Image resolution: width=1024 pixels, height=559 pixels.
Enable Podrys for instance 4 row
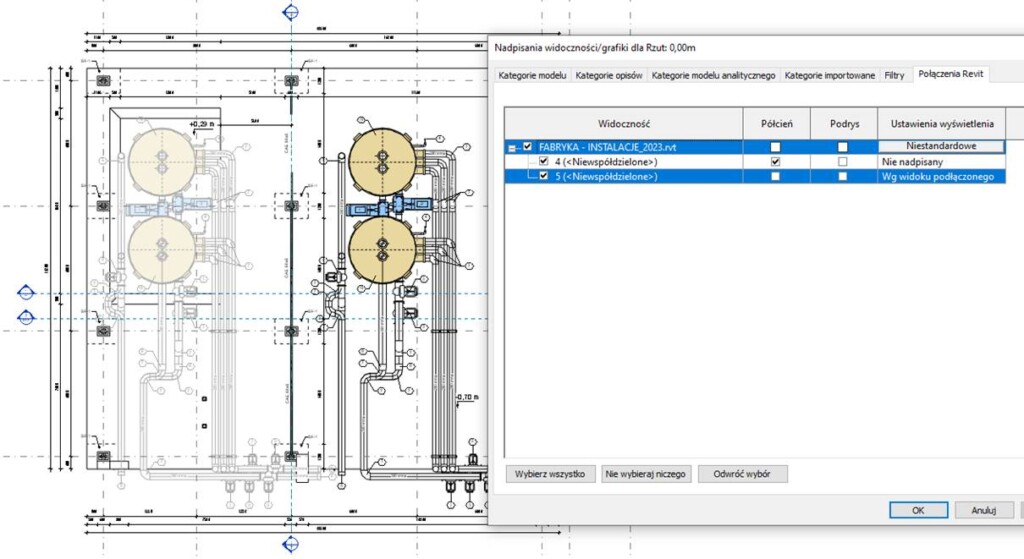click(x=842, y=161)
